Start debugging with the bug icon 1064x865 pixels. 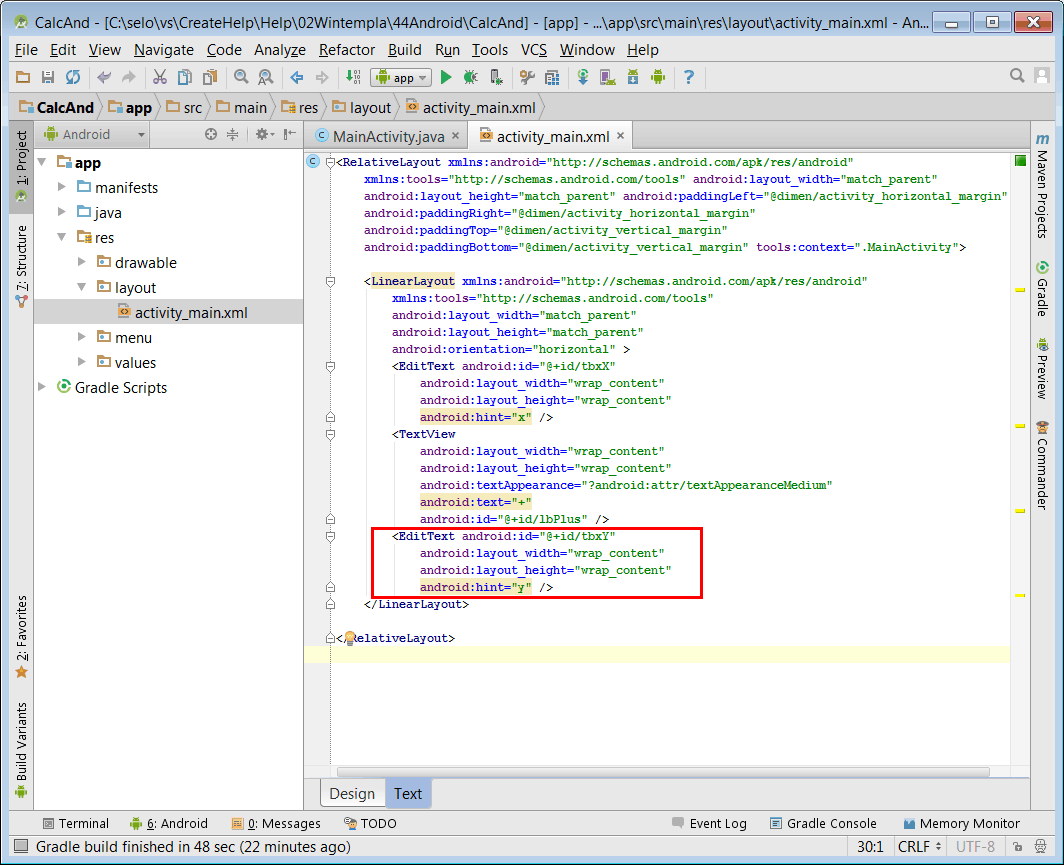tap(470, 77)
